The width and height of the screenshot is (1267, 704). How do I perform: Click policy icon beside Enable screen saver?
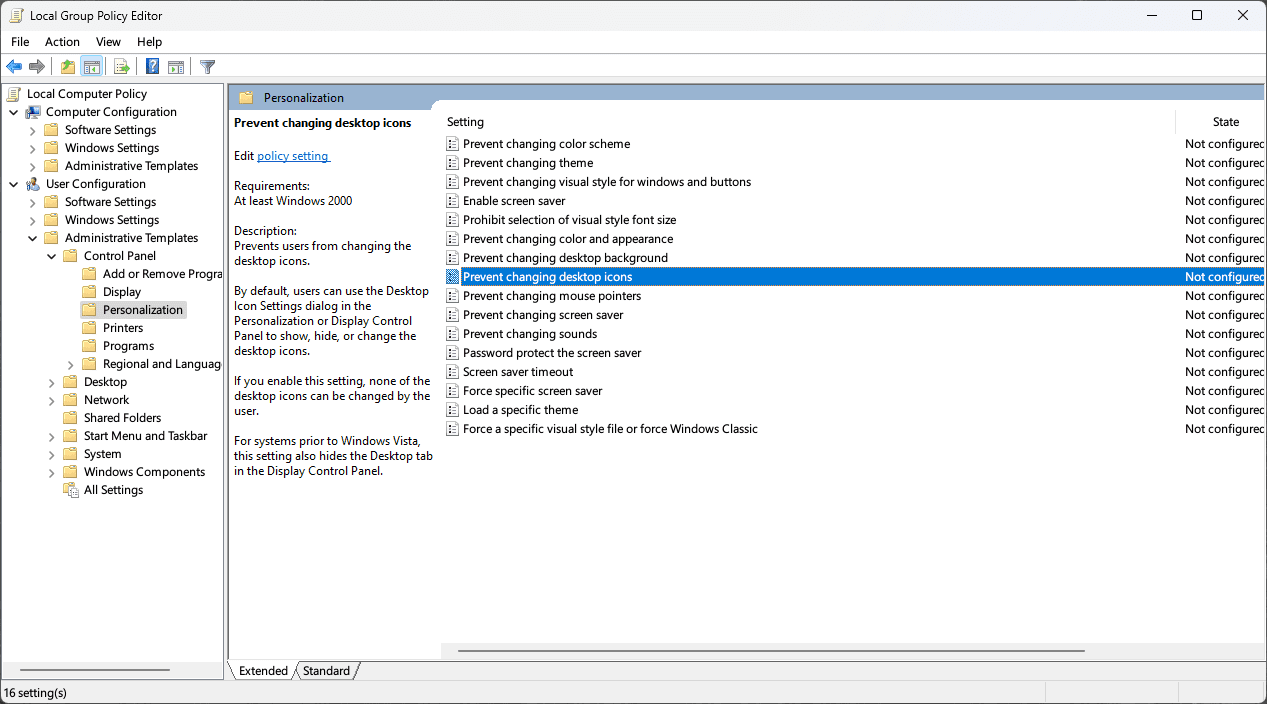pos(452,201)
